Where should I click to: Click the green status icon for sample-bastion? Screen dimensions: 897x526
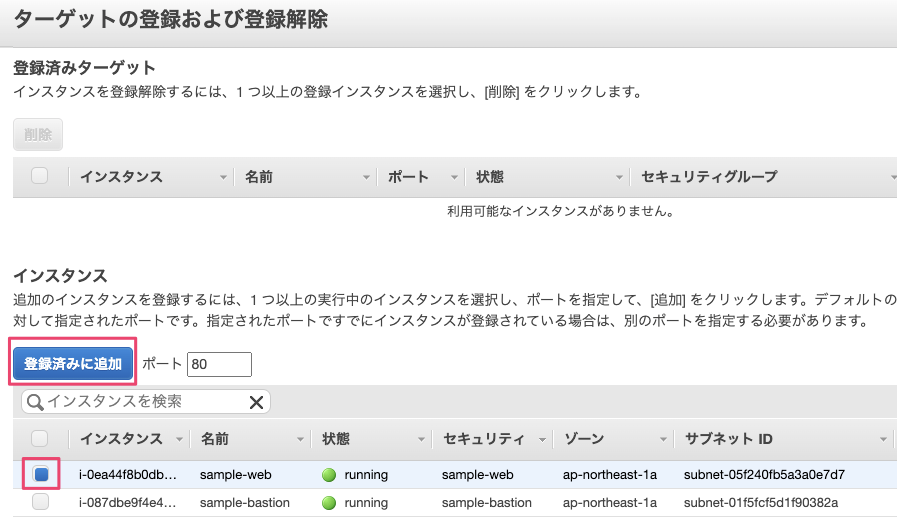click(x=328, y=502)
